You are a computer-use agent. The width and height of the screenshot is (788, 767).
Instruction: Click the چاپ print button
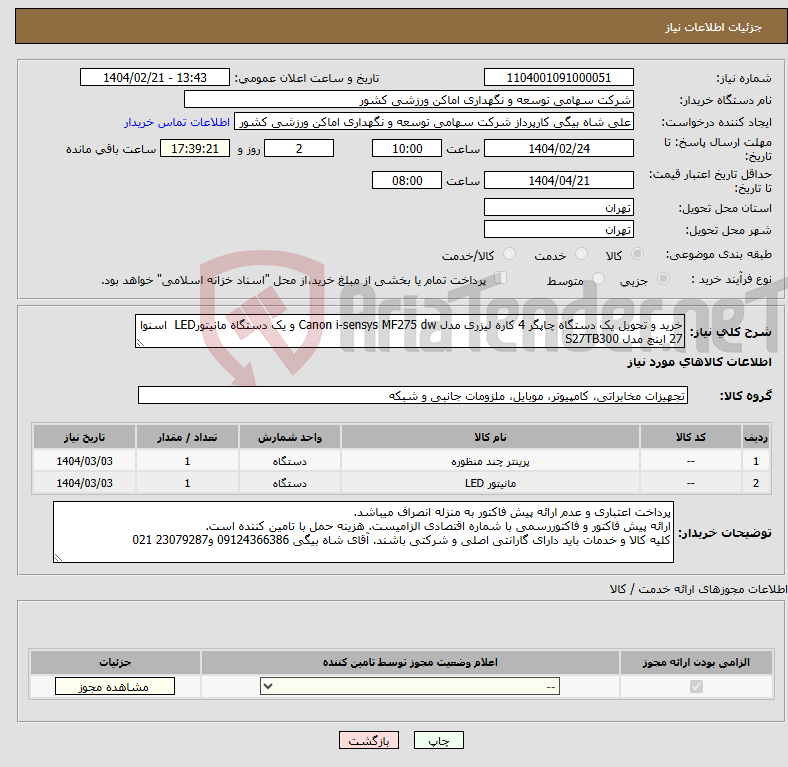[x=439, y=740]
